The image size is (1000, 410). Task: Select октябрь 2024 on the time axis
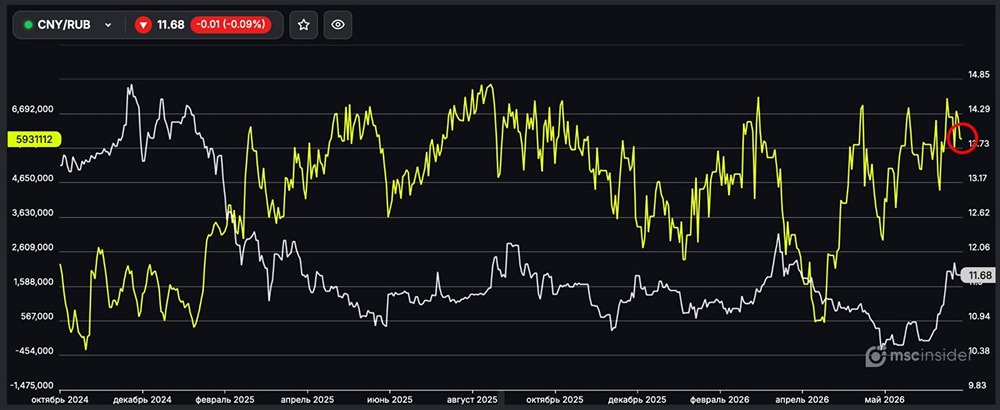(61, 399)
